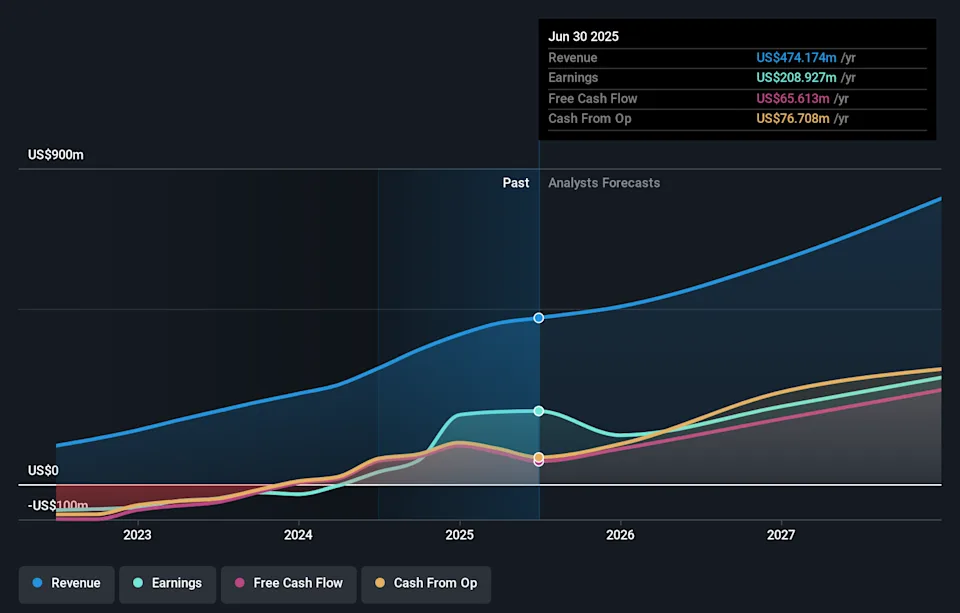
Task: Click the Analysts Forecasts label
Action: (604, 183)
